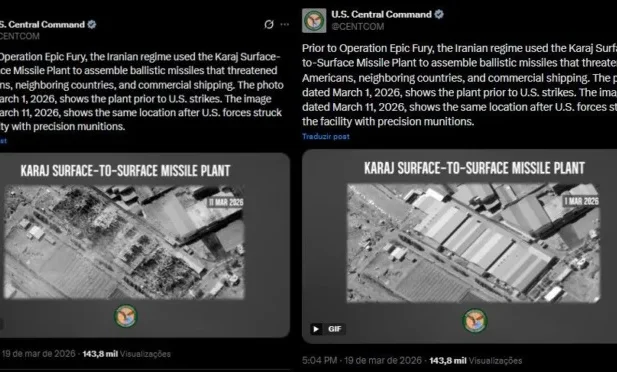
Task: Open the 1 MAR 2026 satellite GIF image
Action: click(473, 243)
